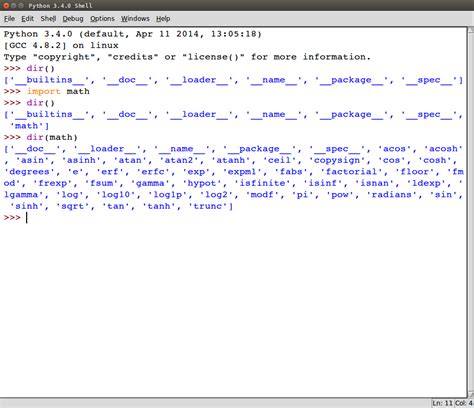This screenshot has width=474, height=408.
Task: Click 'tanh' in the output list
Action: point(159,206)
